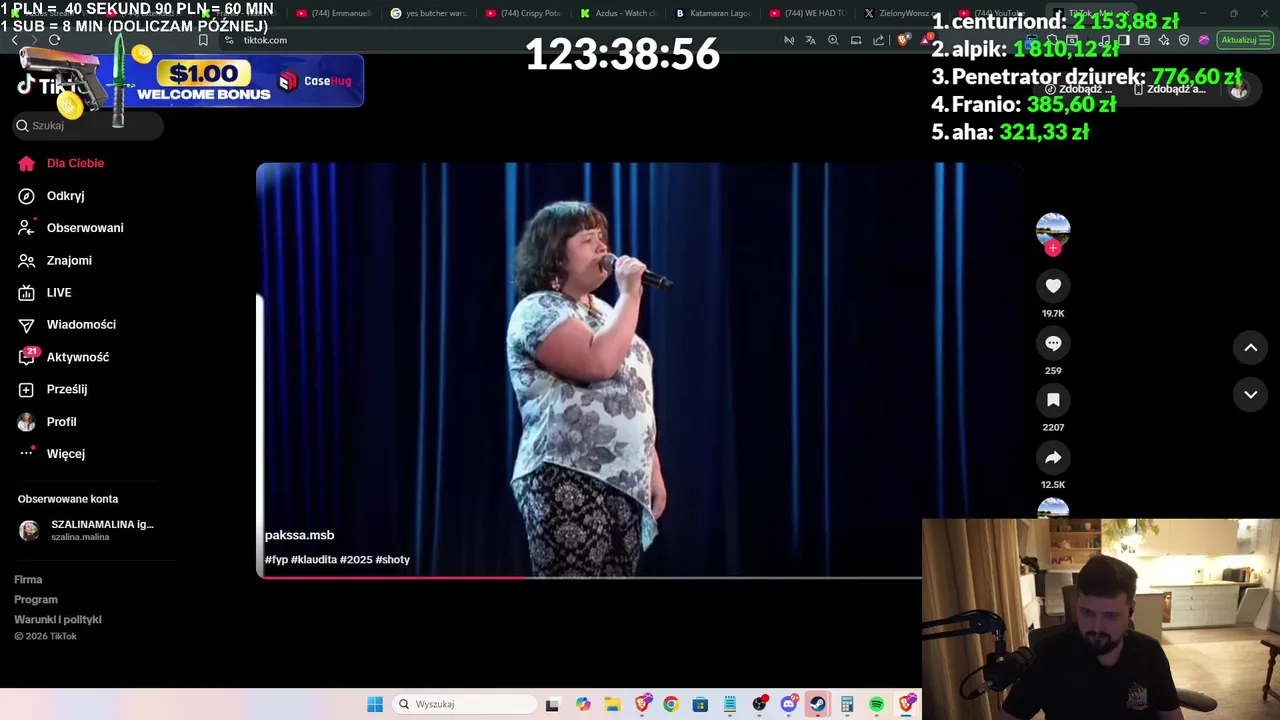Image resolution: width=1280 pixels, height=720 pixels.
Task: Open Notepad from the taskbar
Action: pos(730,704)
